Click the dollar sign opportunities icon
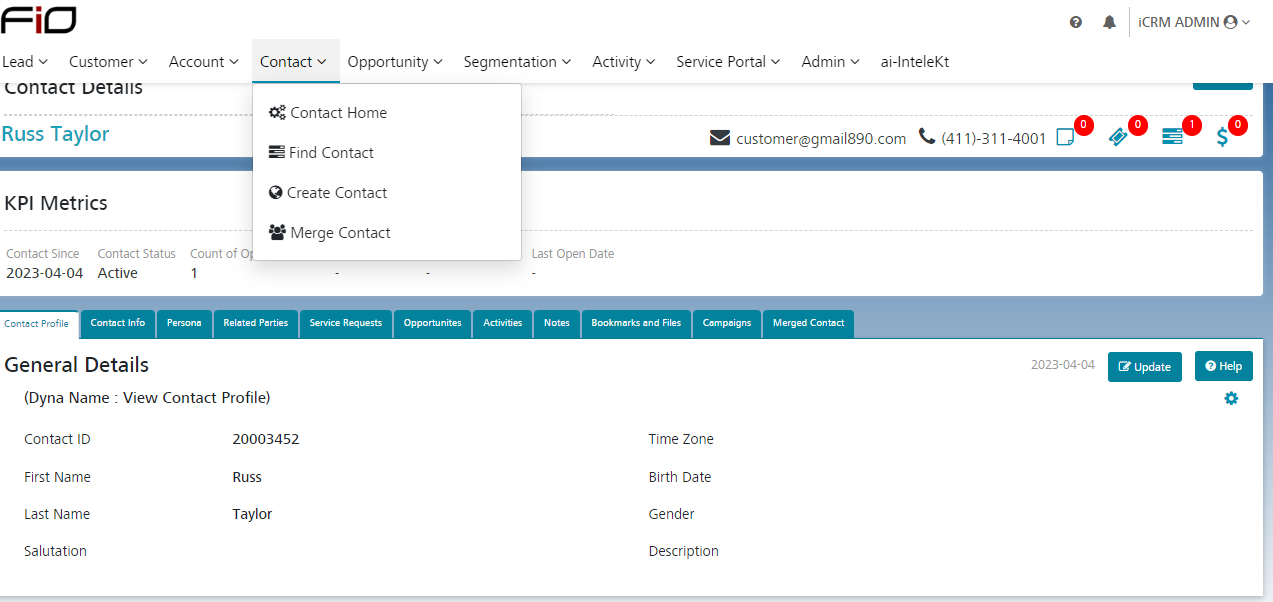Viewport: 1273px width, 602px height. 1222,137
